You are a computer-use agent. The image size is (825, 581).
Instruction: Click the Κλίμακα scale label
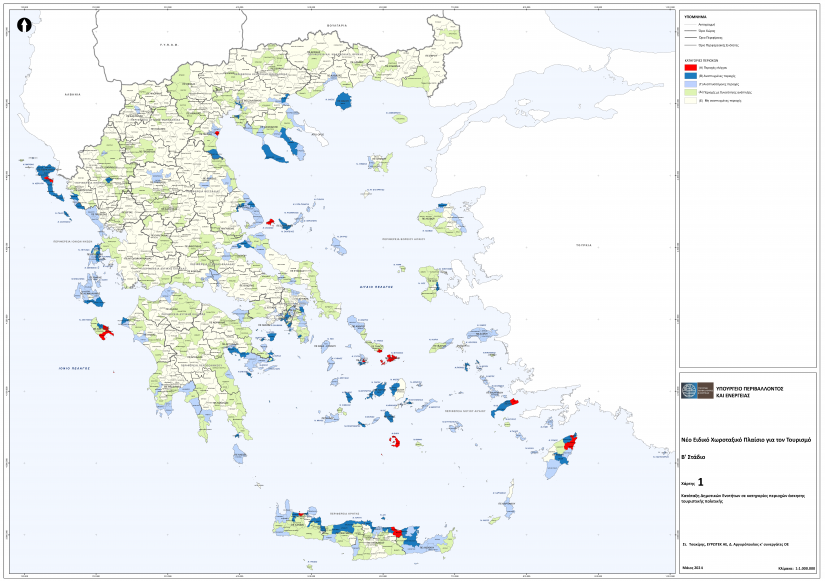(788, 567)
